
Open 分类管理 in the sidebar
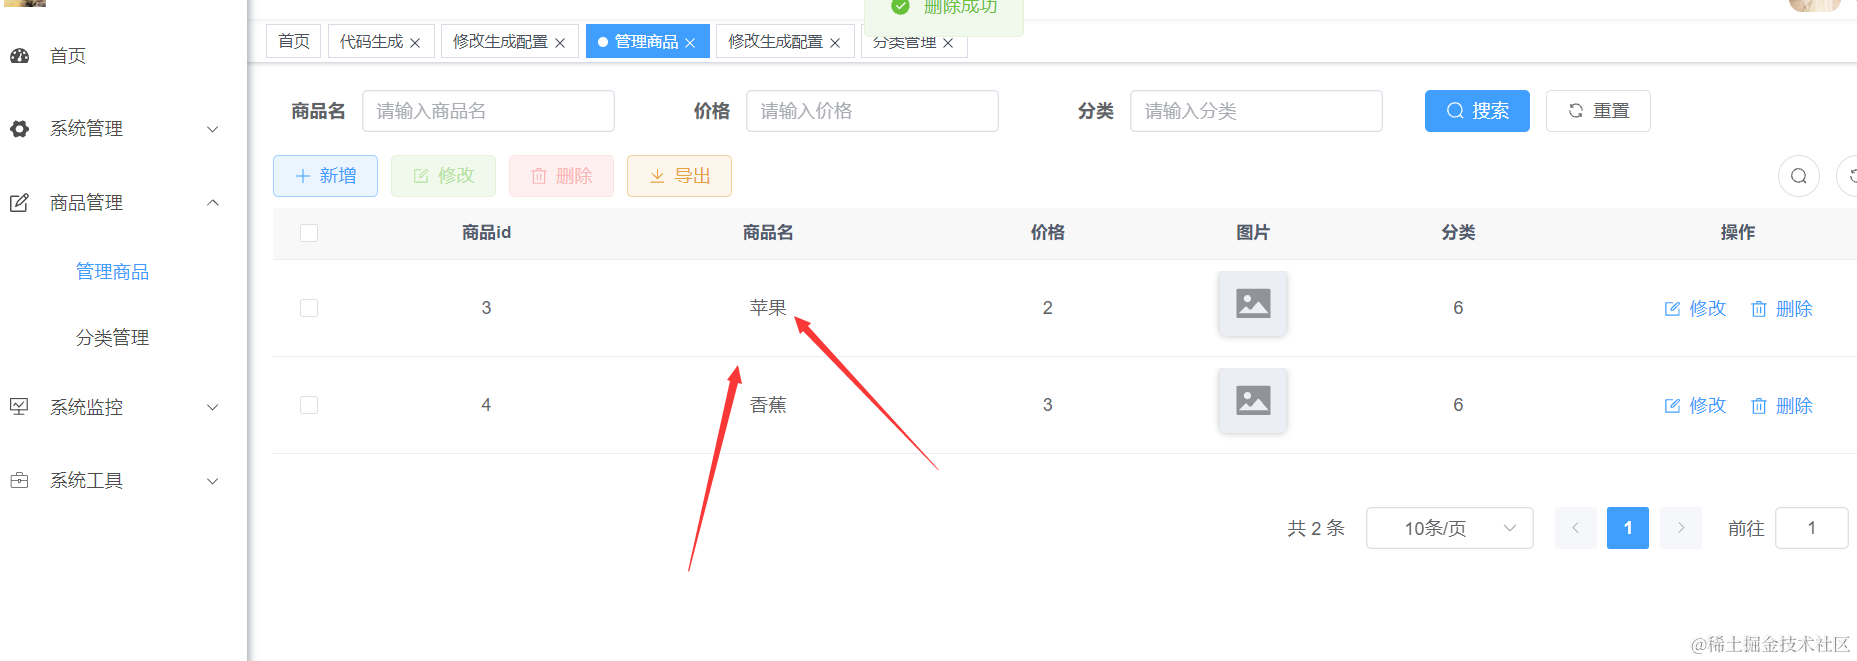112,338
